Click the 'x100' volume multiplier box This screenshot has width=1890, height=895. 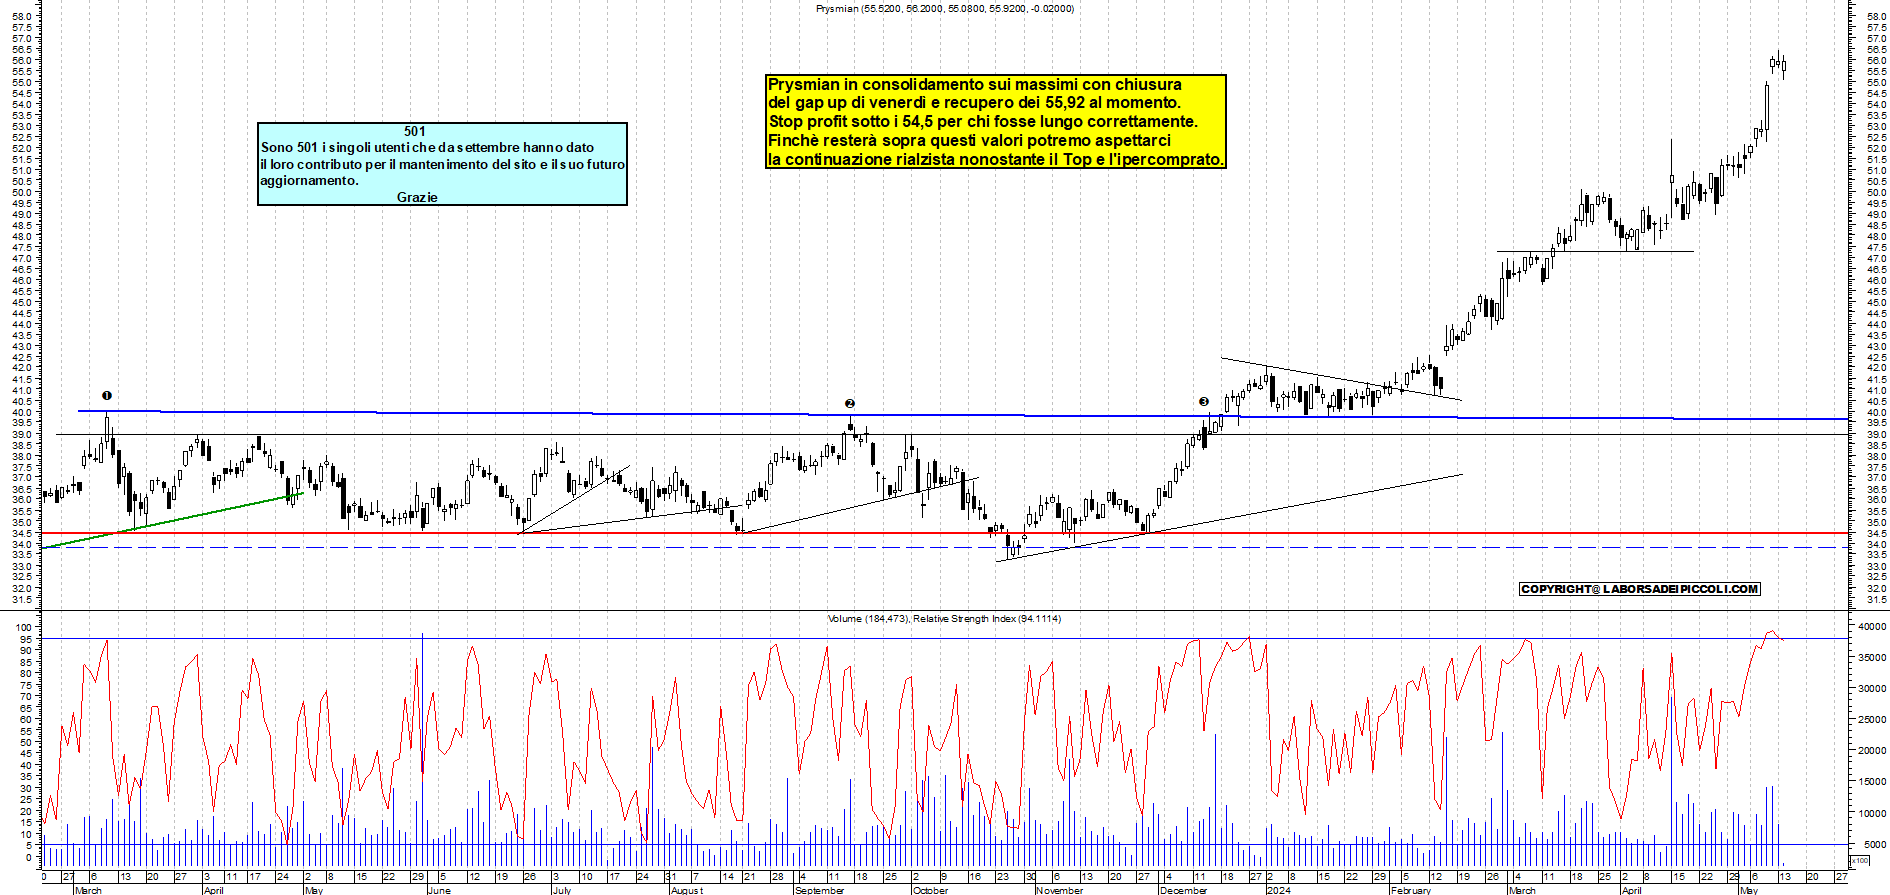pyautogui.click(x=1860, y=860)
